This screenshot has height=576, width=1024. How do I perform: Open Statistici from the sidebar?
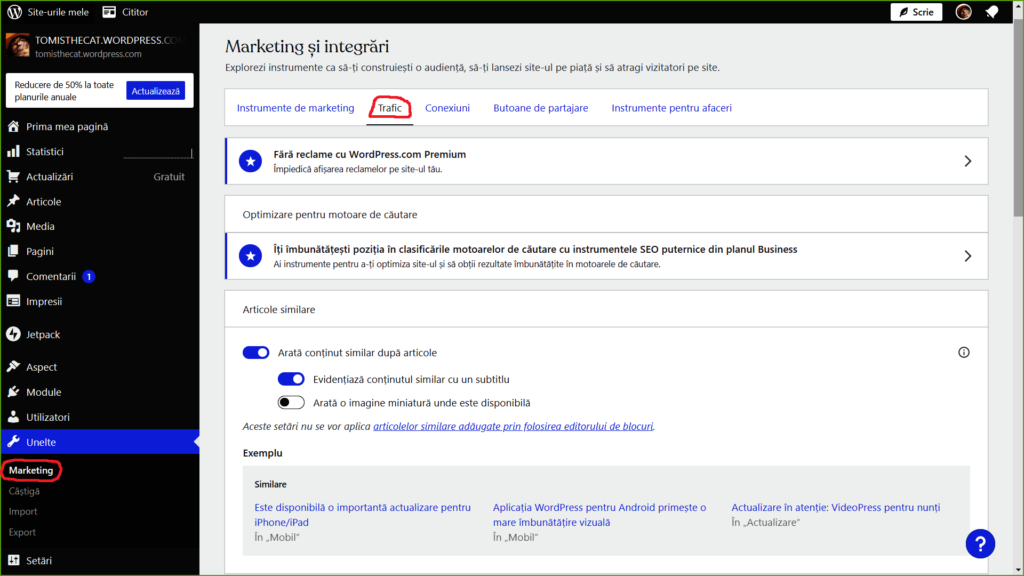(x=14, y=151)
